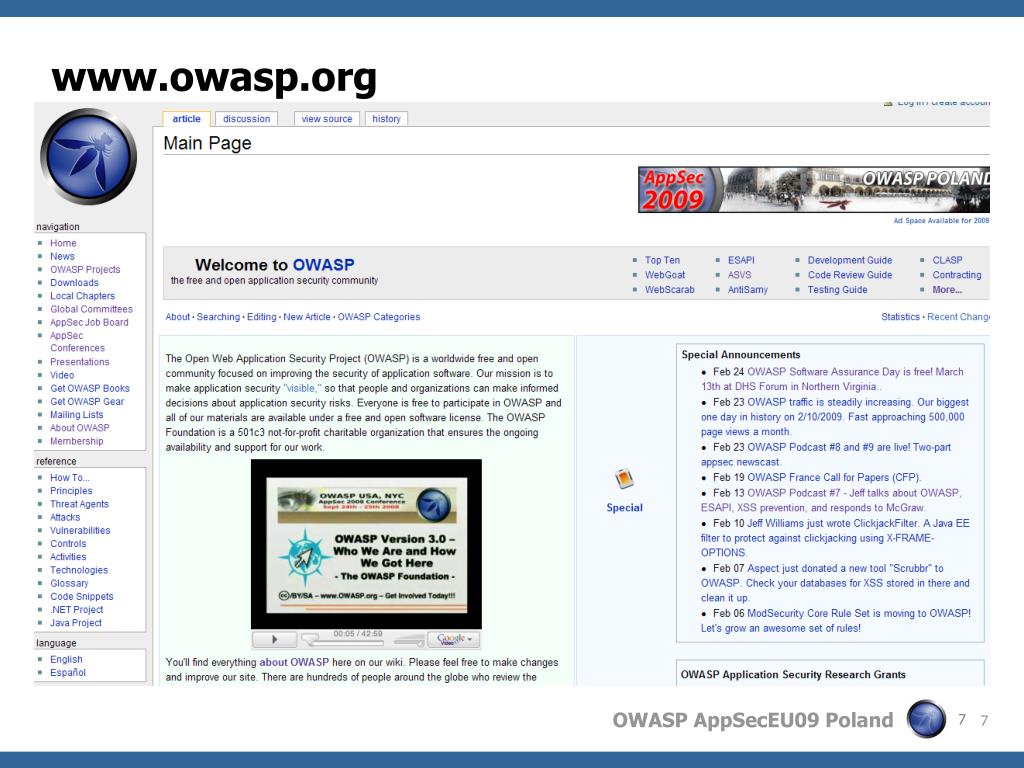The height and width of the screenshot is (768, 1024).
Task: Open the Development Guide link
Action: click(850, 260)
